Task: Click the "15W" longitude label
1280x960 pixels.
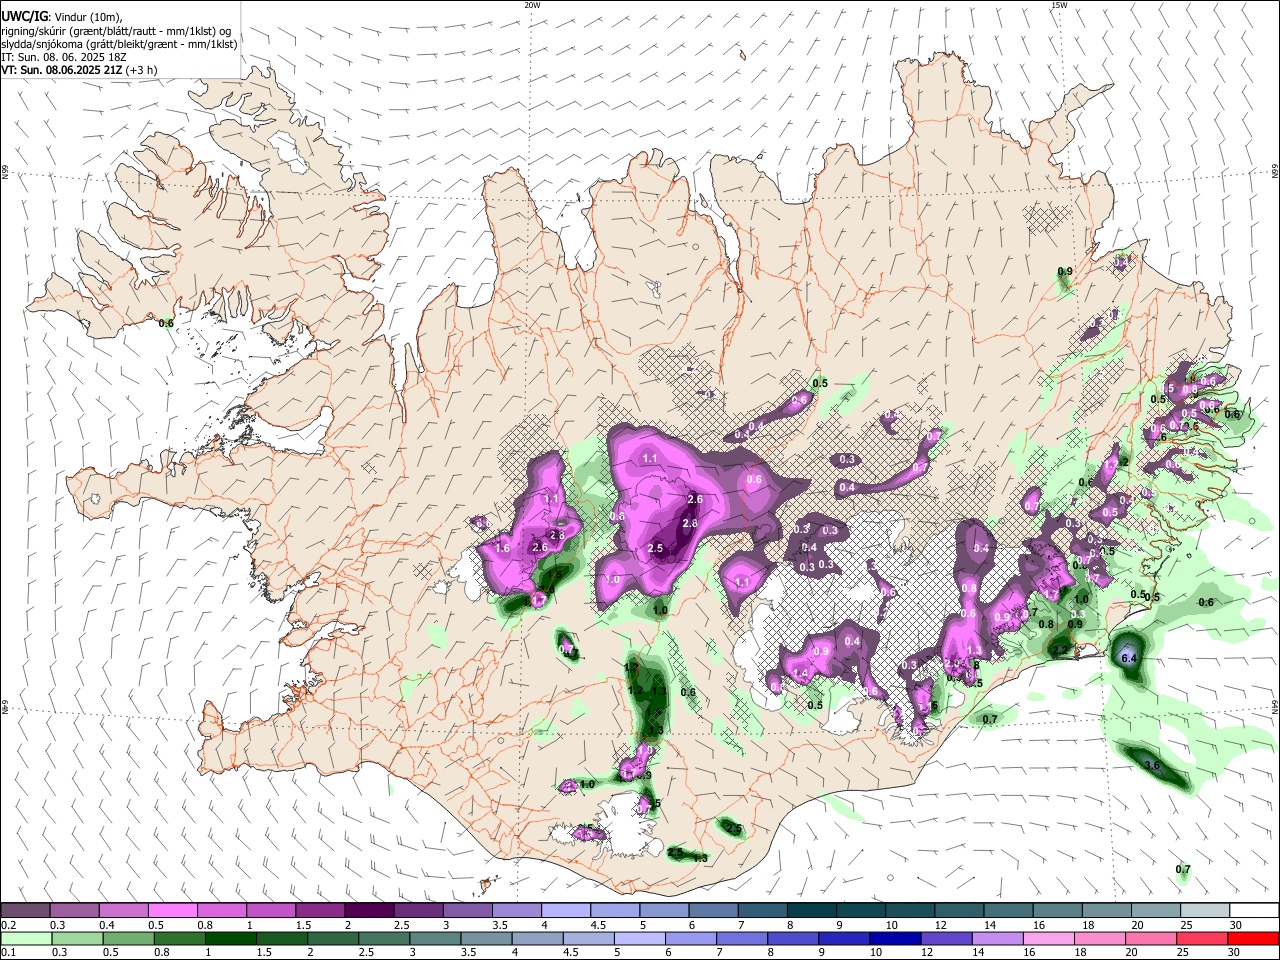Action: 1059,5
